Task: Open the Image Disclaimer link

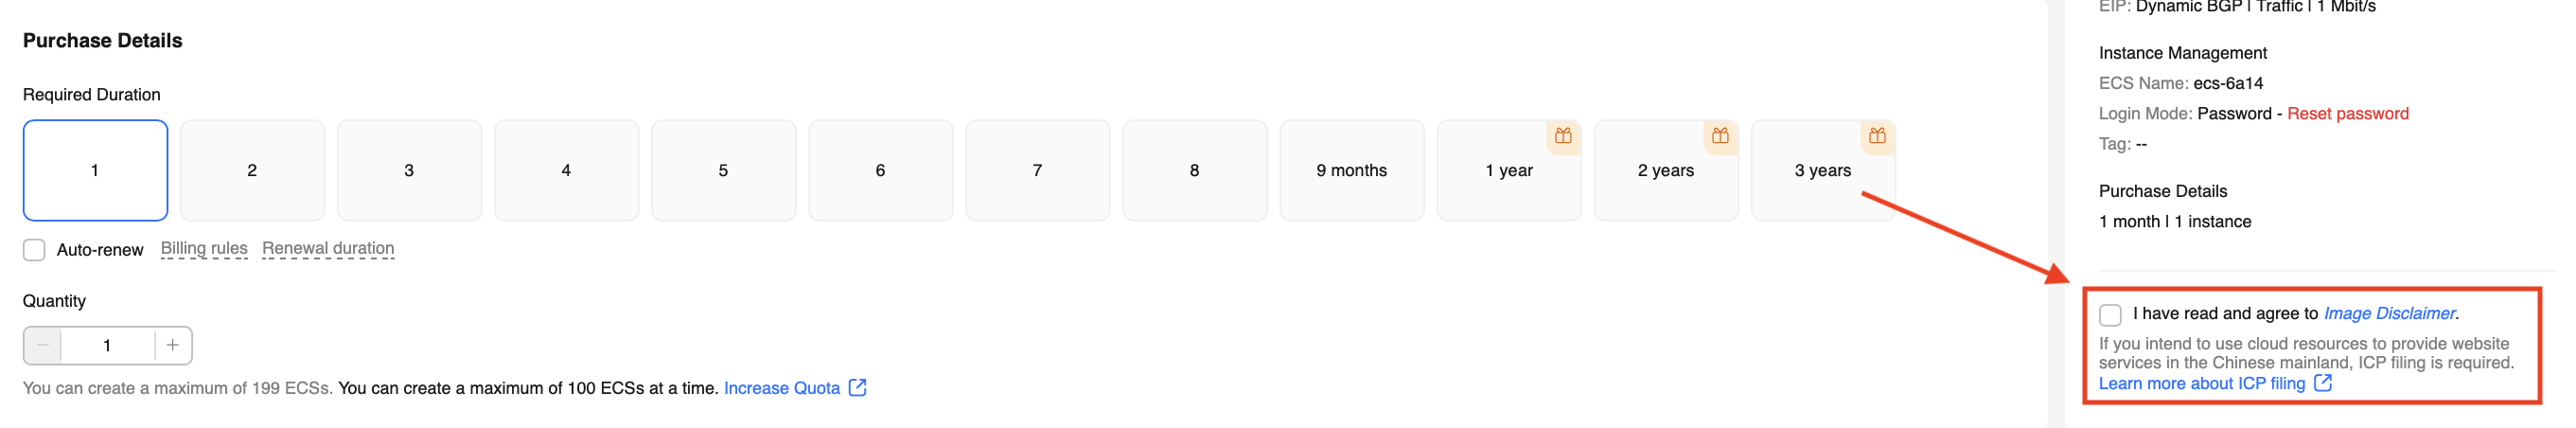Action: [x=2388, y=313]
